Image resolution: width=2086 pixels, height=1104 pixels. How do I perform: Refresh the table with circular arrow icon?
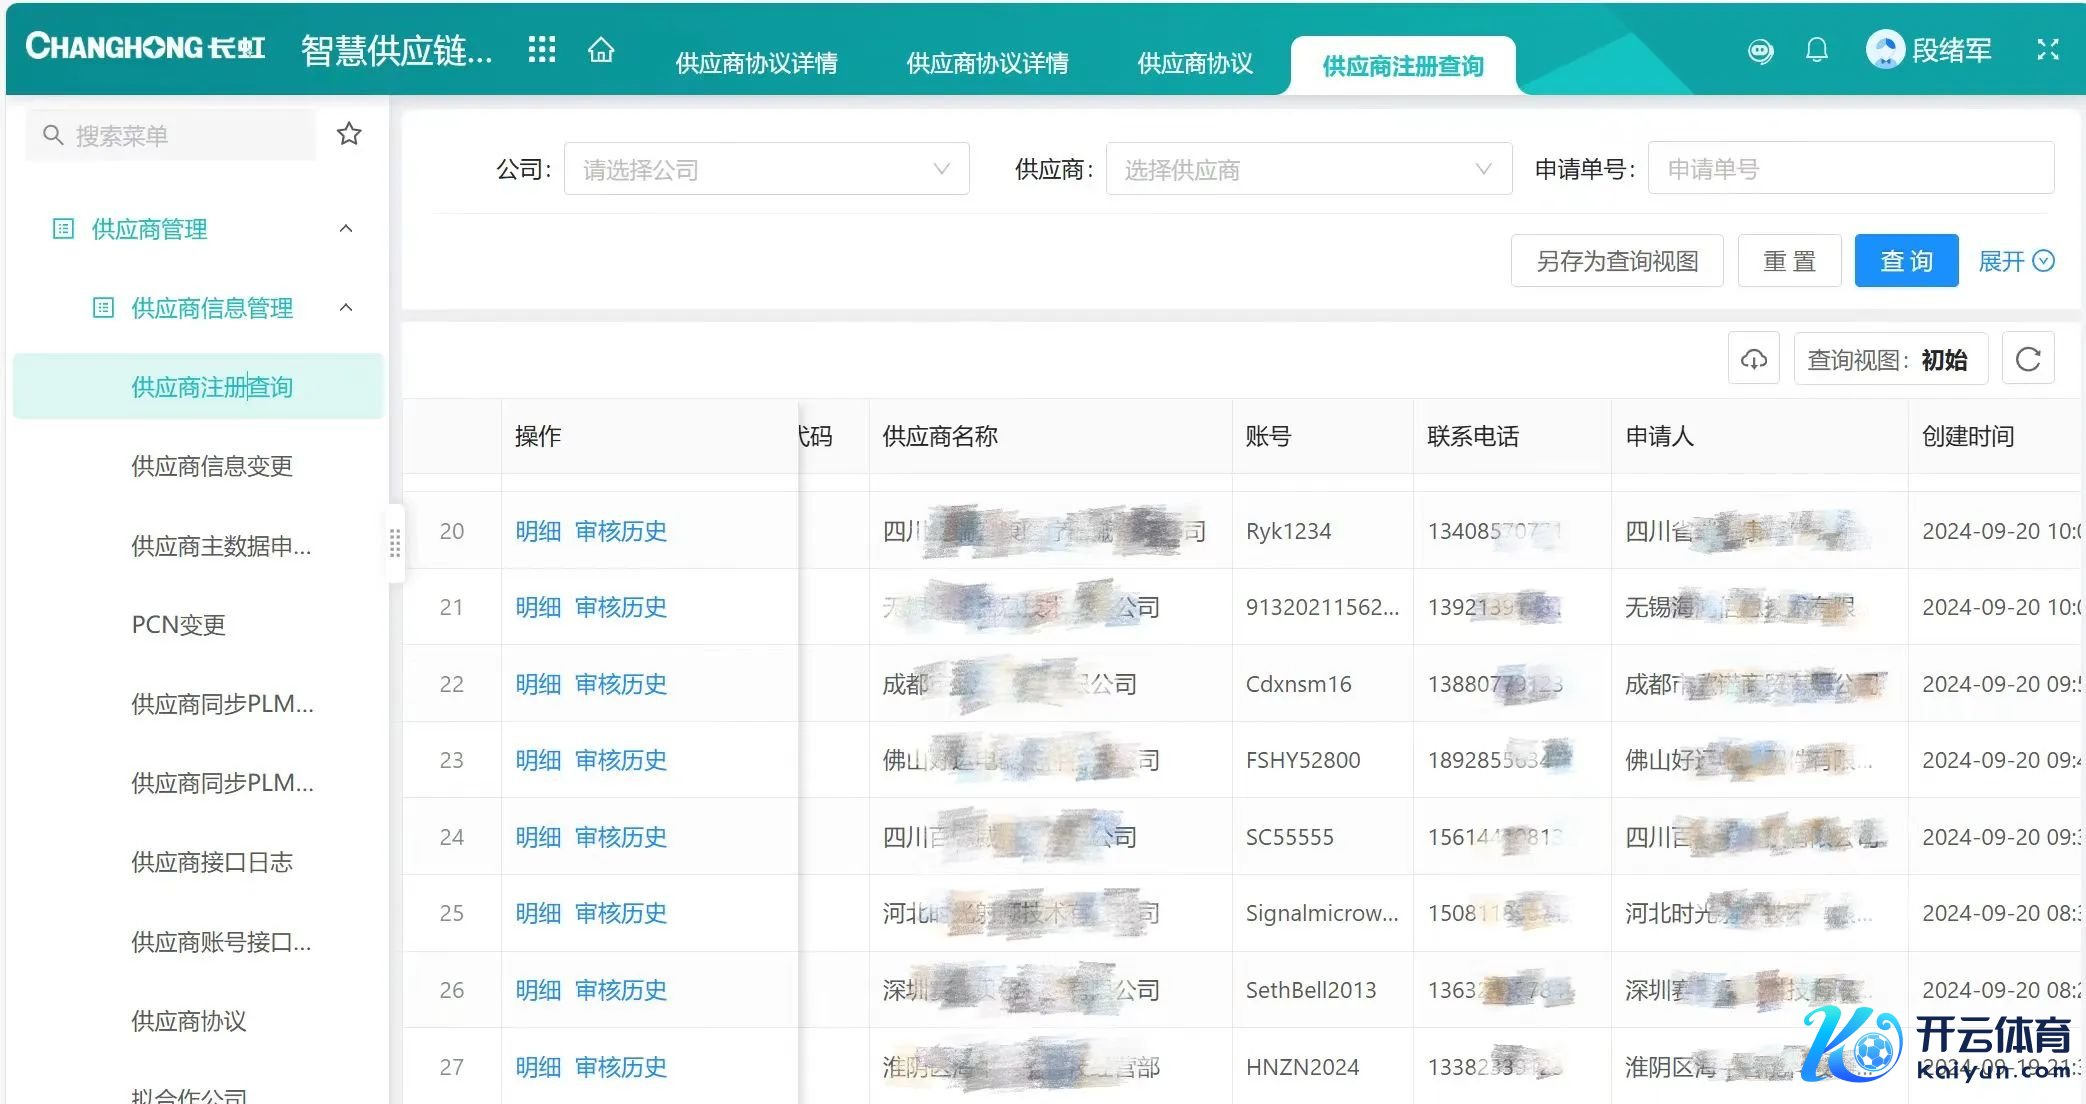click(2028, 359)
